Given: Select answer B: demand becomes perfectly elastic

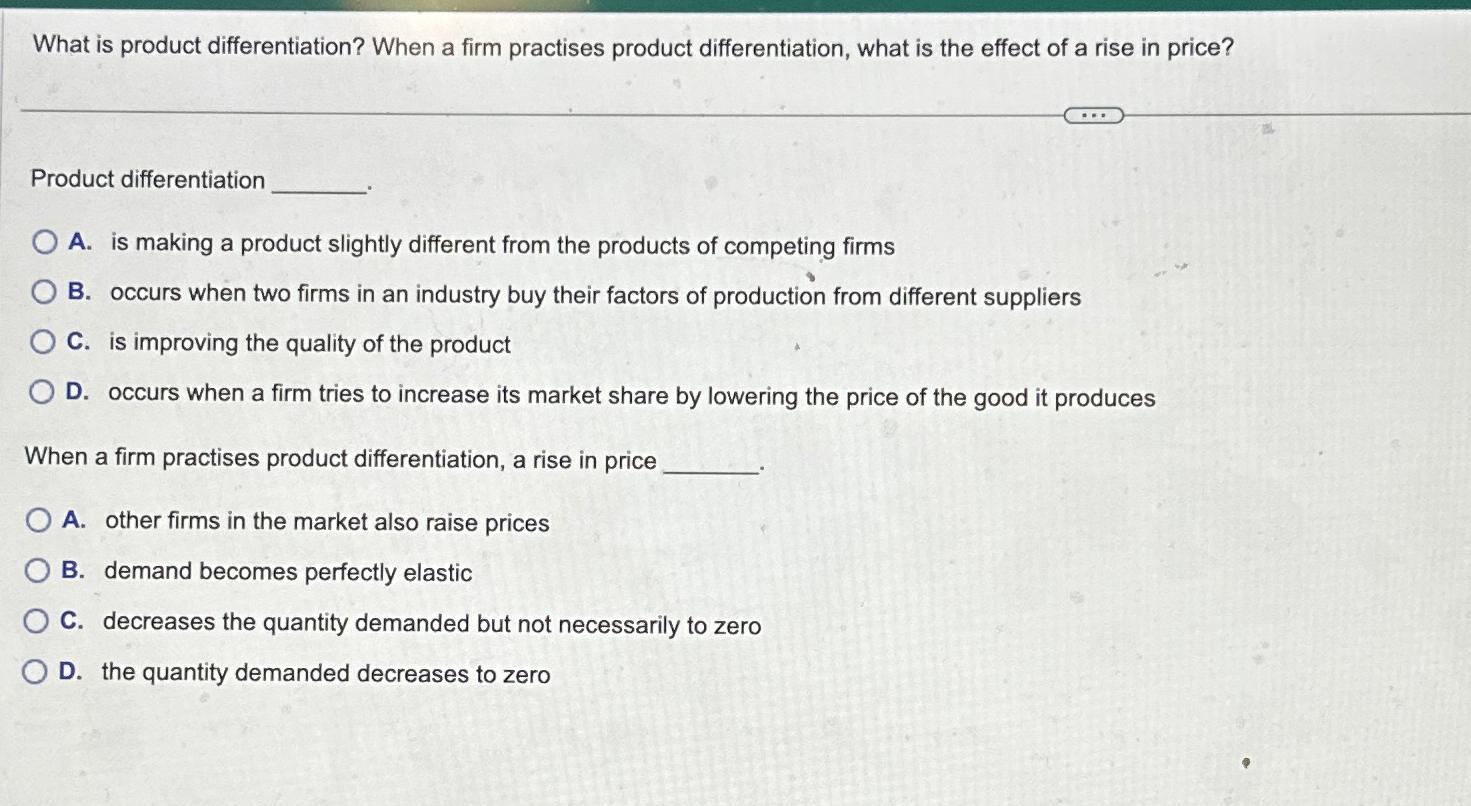Looking at the screenshot, I should (38, 570).
